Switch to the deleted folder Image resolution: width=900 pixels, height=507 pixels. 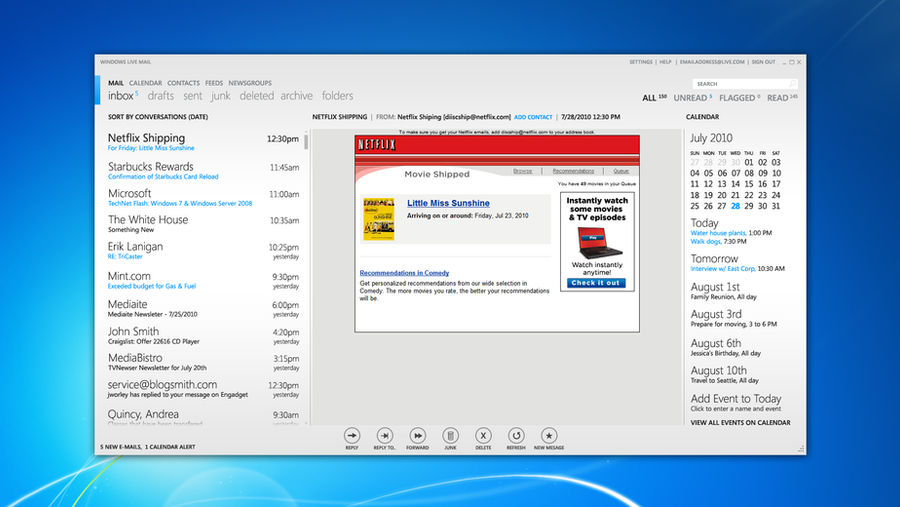[x=257, y=96]
